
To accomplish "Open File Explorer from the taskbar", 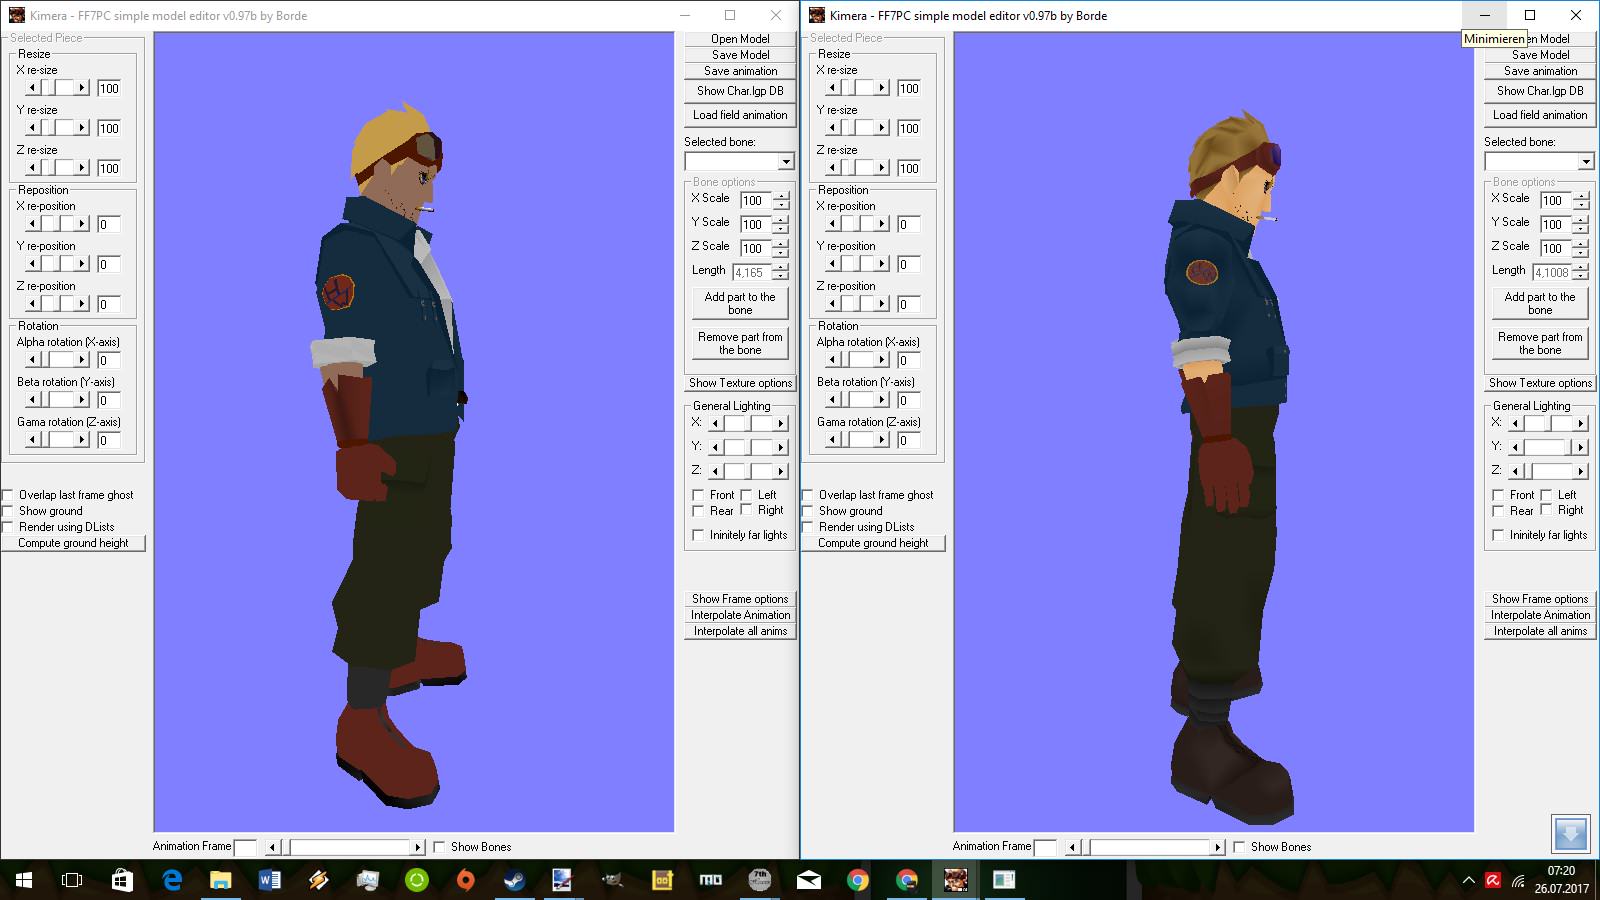I will [220, 880].
